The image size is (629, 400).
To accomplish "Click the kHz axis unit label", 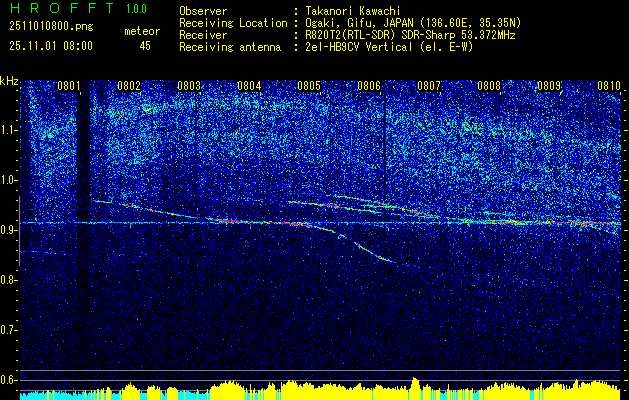I will click(9, 82).
